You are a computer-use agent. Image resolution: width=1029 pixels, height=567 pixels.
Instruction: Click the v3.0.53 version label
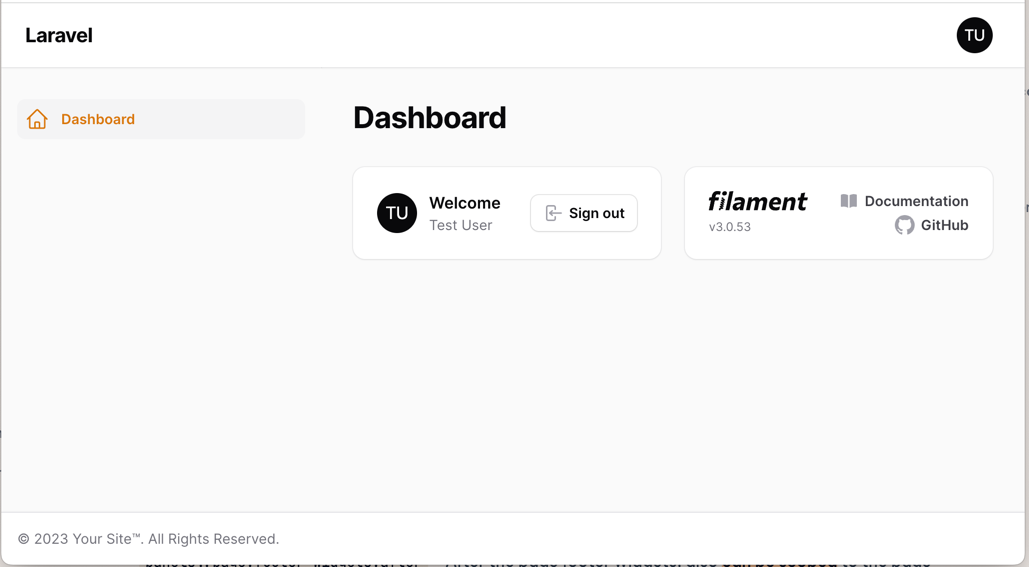729,227
